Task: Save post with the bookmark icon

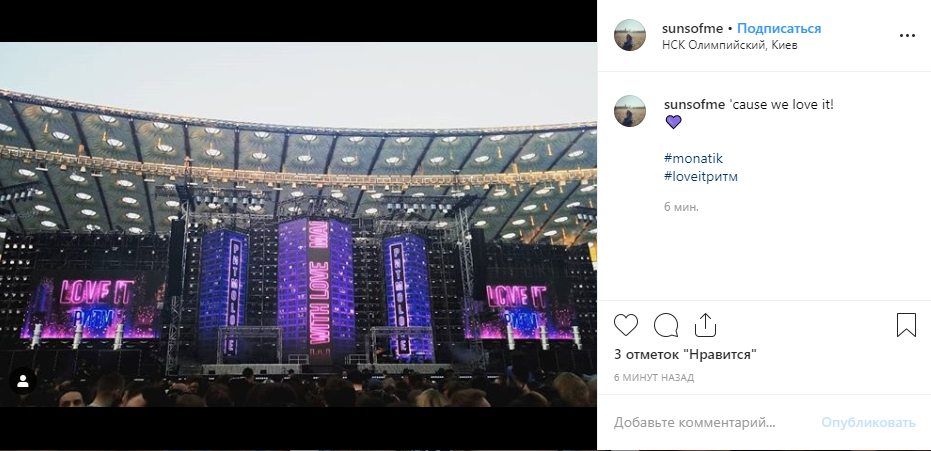Action: click(906, 325)
